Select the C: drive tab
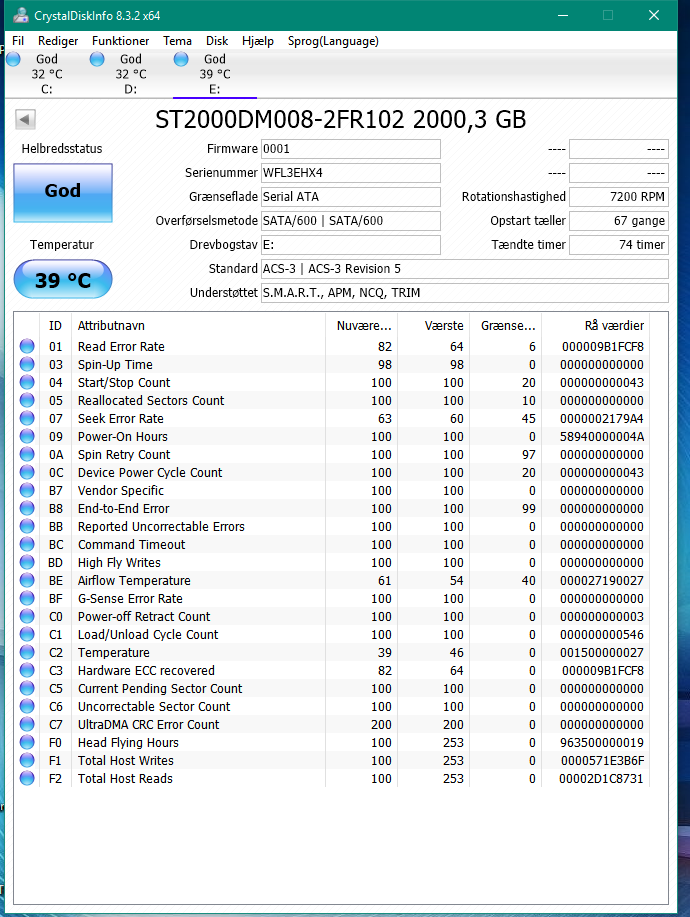 47,74
